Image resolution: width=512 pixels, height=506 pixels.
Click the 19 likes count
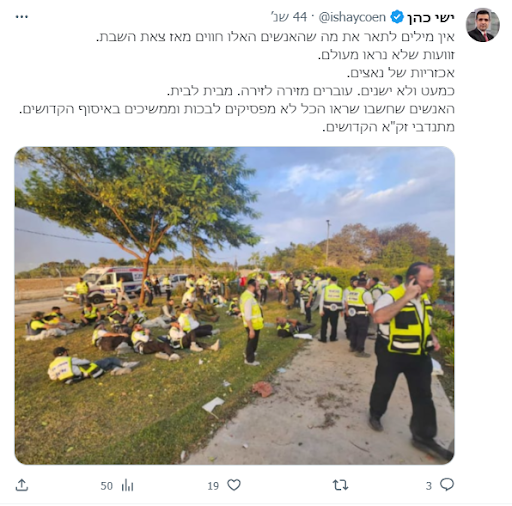click(x=213, y=486)
